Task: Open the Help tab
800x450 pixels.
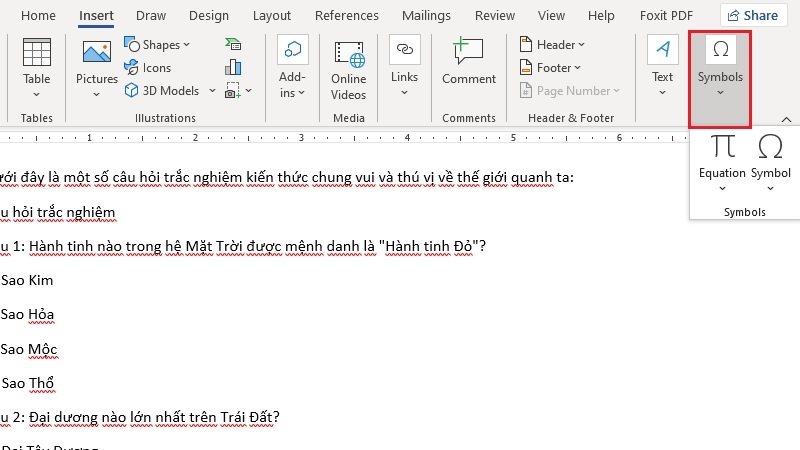Action: pyautogui.click(x=601, y=16)
